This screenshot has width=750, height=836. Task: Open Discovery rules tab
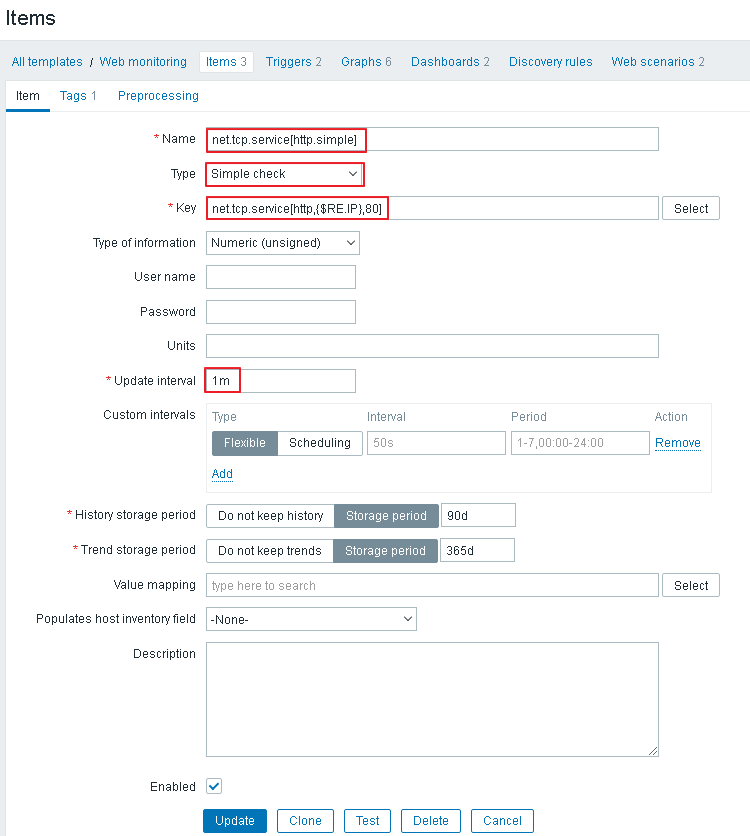click(550, 62)
